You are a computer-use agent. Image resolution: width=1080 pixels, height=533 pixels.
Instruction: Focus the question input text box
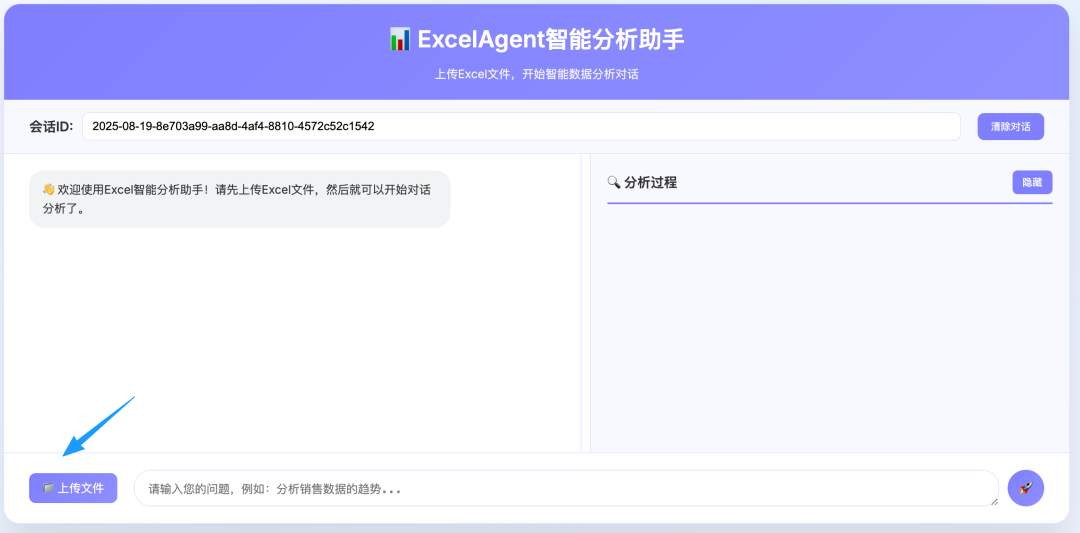566,488
